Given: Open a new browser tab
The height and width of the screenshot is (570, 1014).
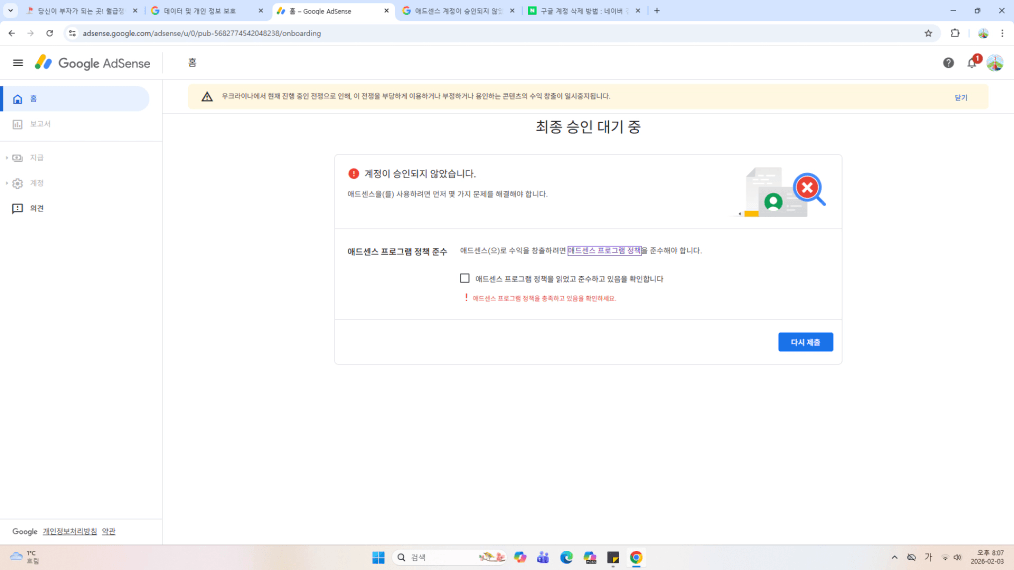Looking at the screenshot, I should (656, 10).
